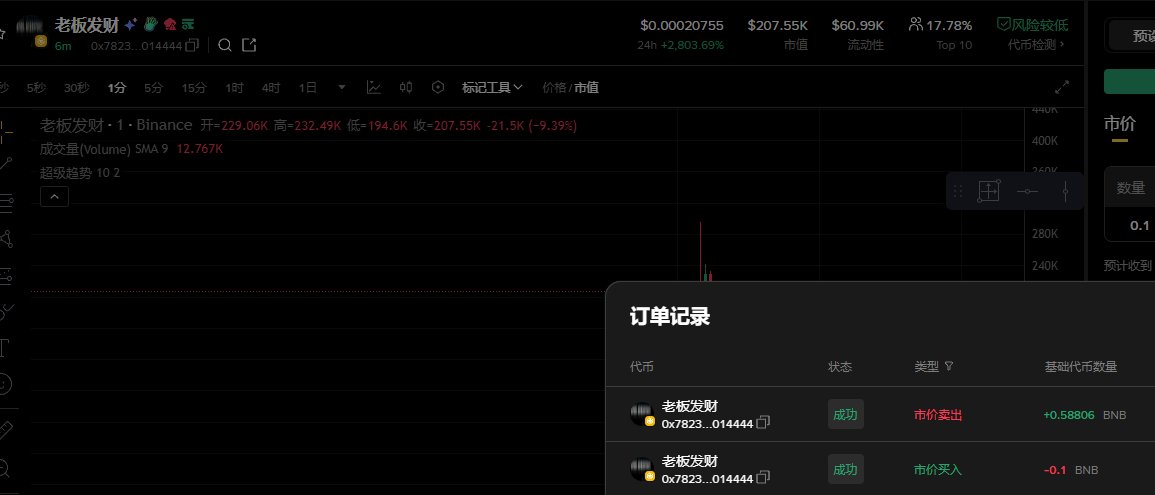
Task: Click the green lines badge after token name
Action: coord(189,24)
